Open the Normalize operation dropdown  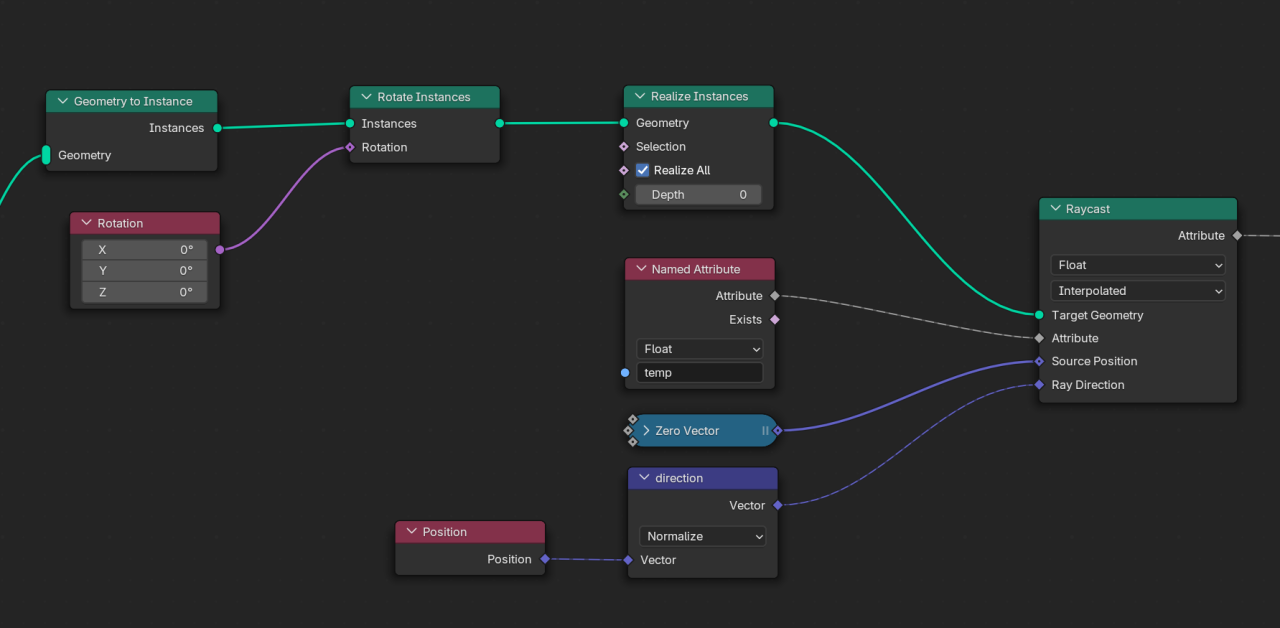coord(702,536)
